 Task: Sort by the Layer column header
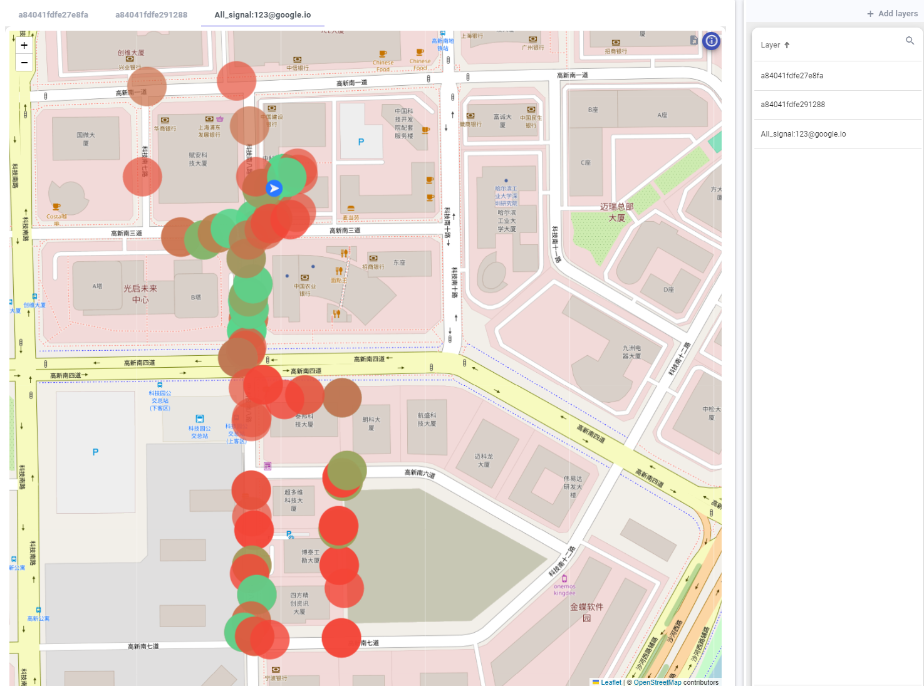click(770, 45)
